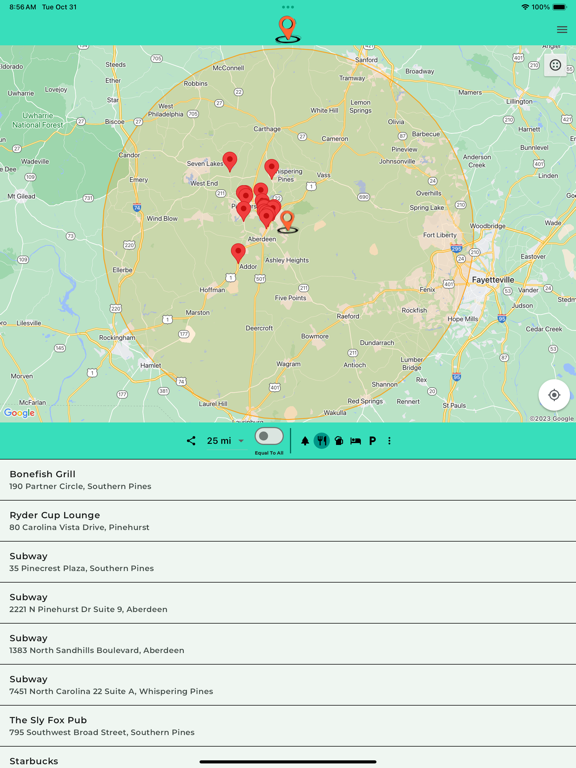Tap the red pin near Seven Lakes
Screen dimensions: 576x768
point(230,161)
